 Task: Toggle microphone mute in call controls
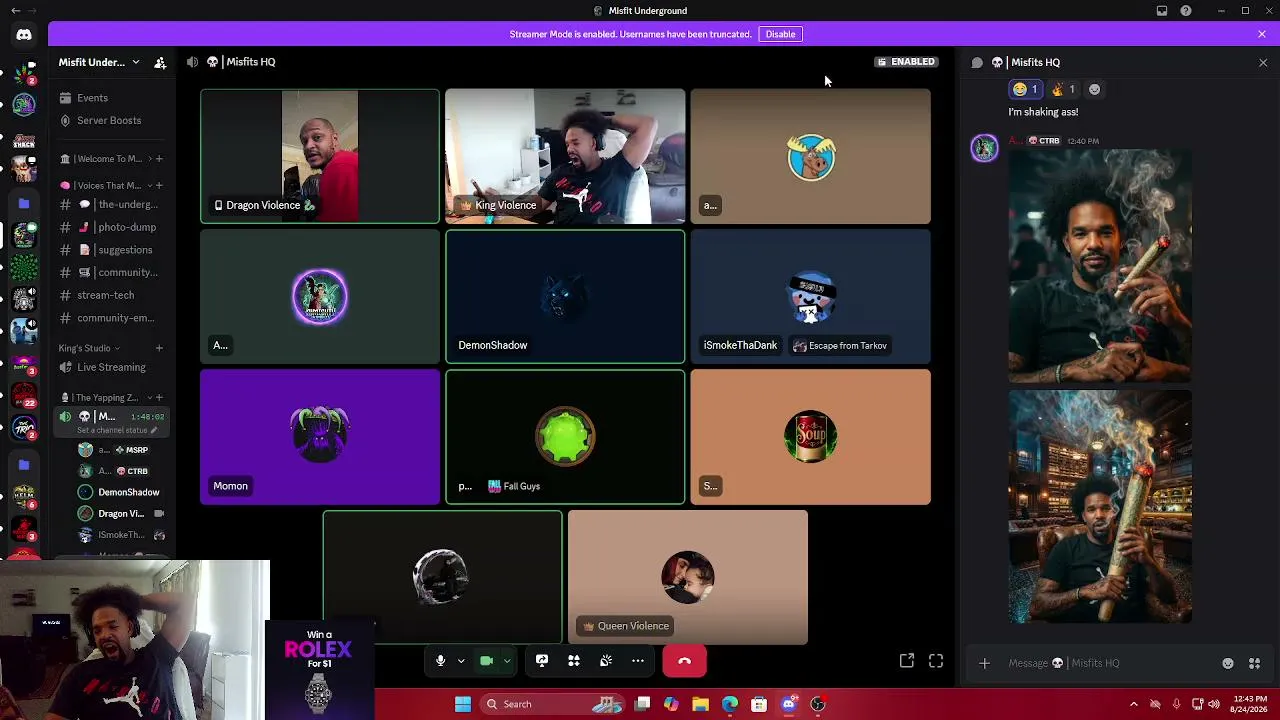pyautogui.click(x=440, y=661)
